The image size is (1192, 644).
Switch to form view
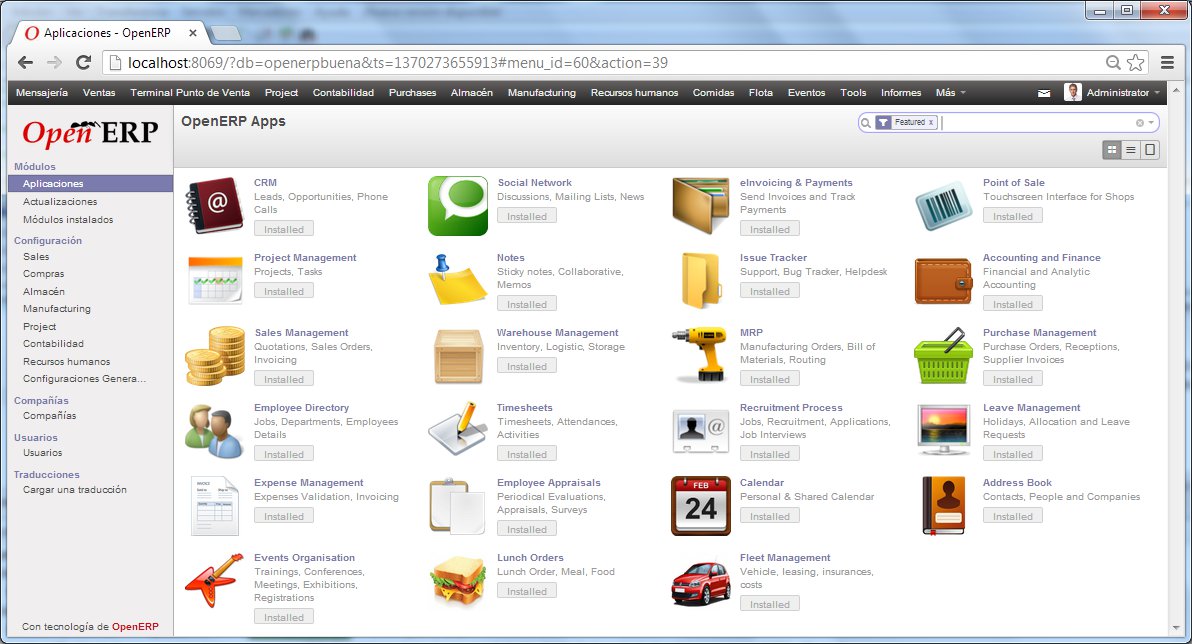coord(1150,150)
